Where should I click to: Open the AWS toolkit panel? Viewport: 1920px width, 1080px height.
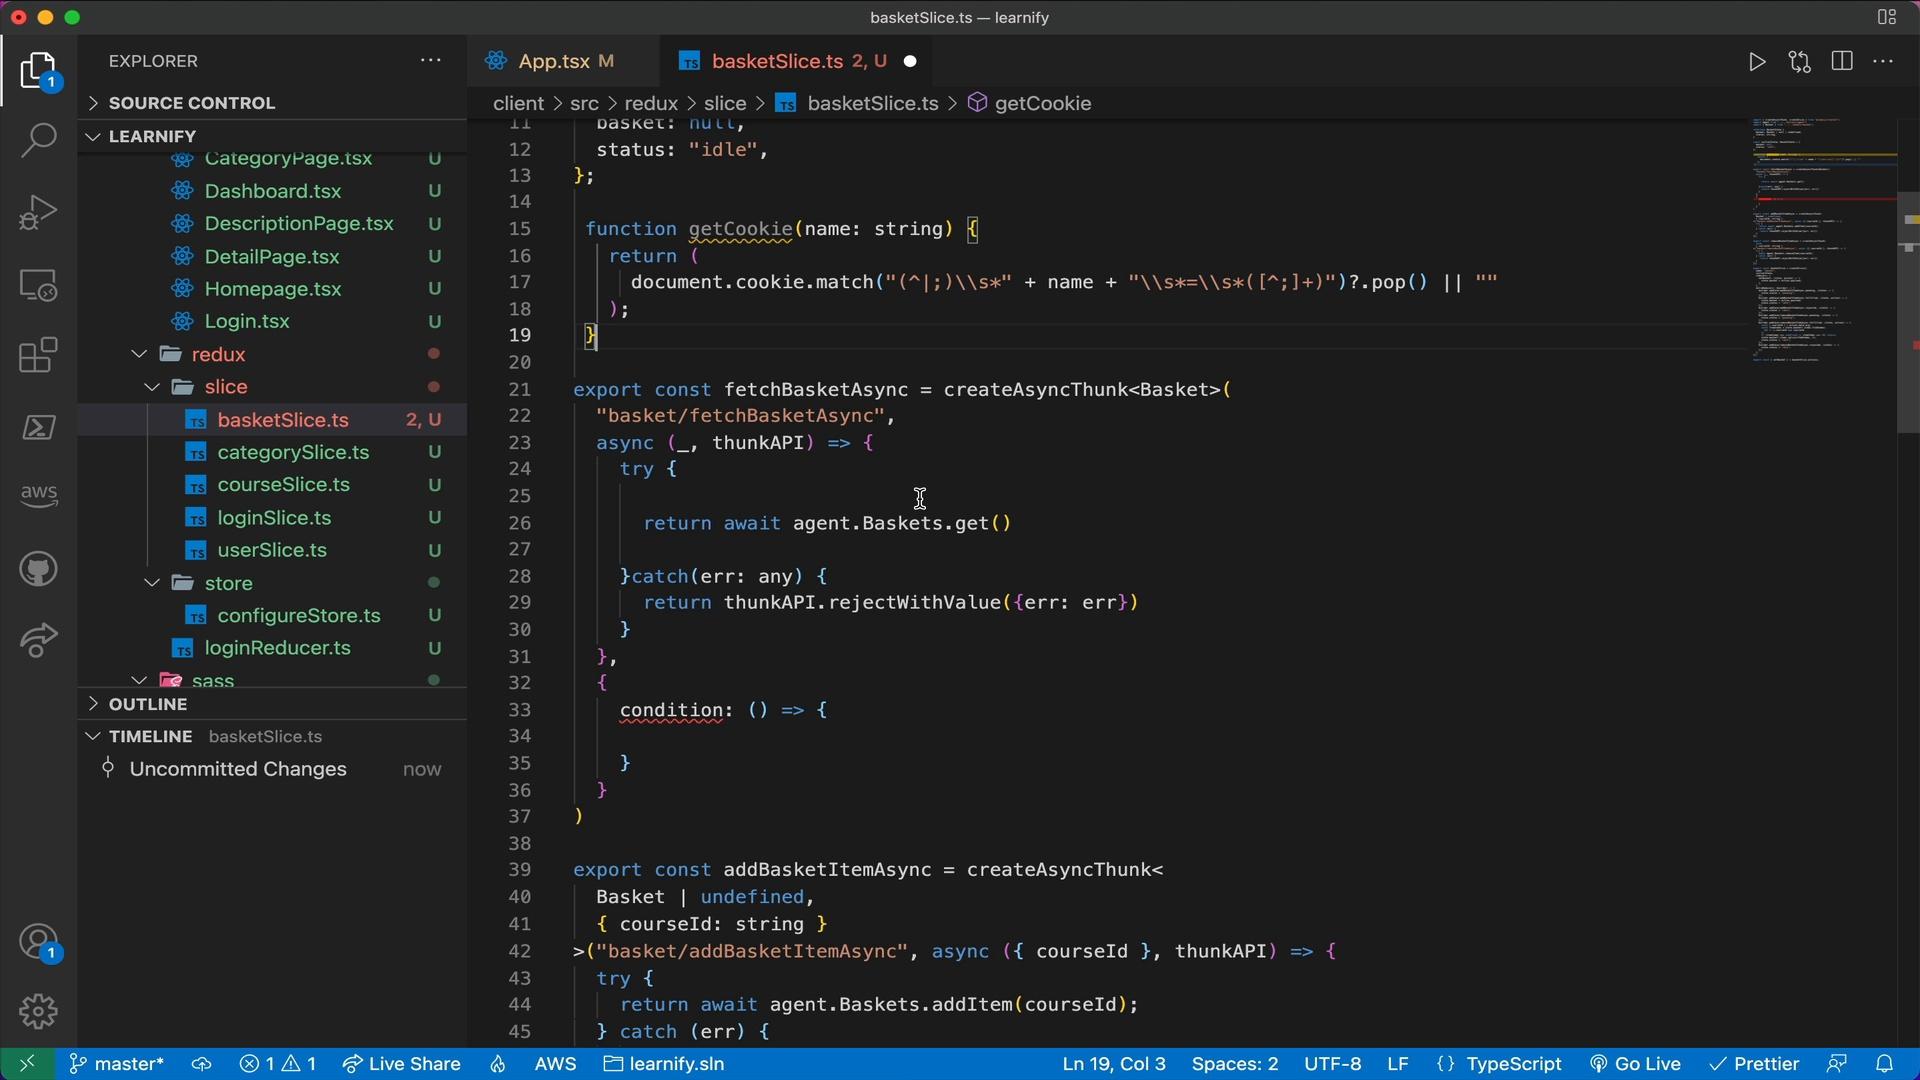coord(38,495)
